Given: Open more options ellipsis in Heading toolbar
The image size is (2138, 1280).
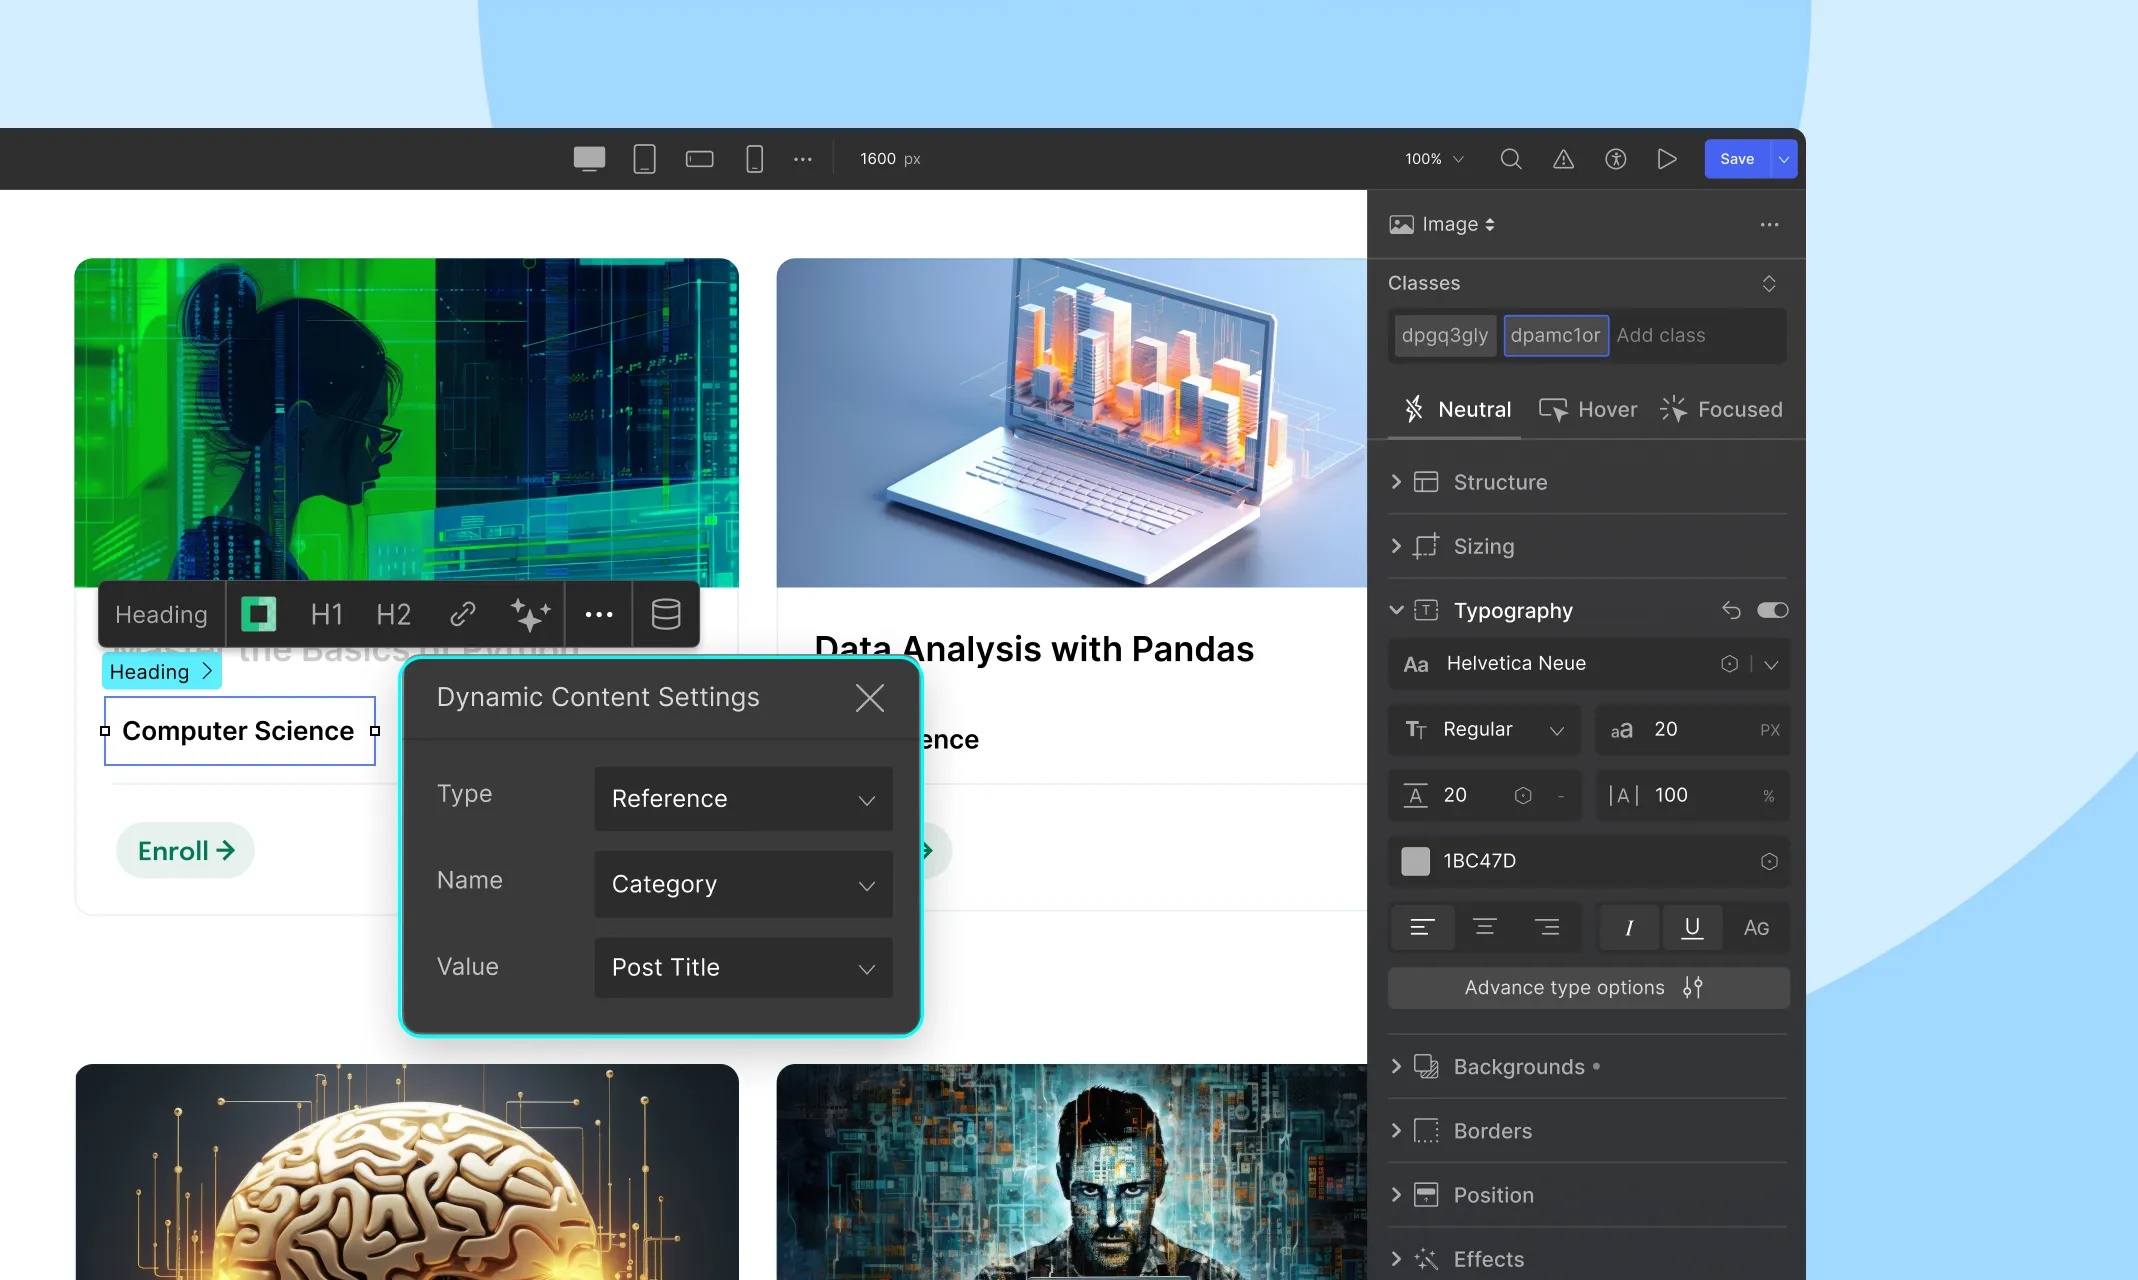Looking at the screenshot, I should 598,614.
